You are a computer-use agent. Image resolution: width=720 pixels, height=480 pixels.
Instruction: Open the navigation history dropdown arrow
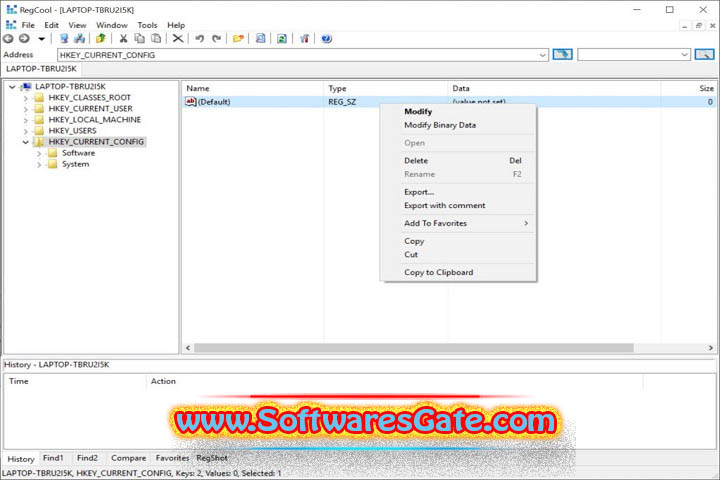41,39
